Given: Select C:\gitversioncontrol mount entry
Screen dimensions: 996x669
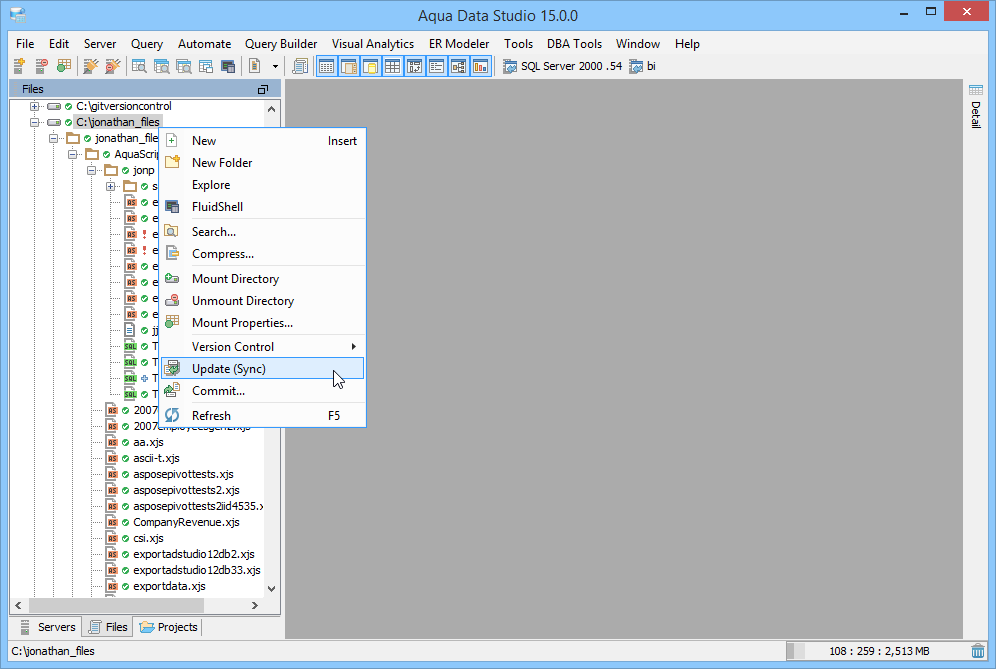Looking at the screenshot, I should pos(124,106).
